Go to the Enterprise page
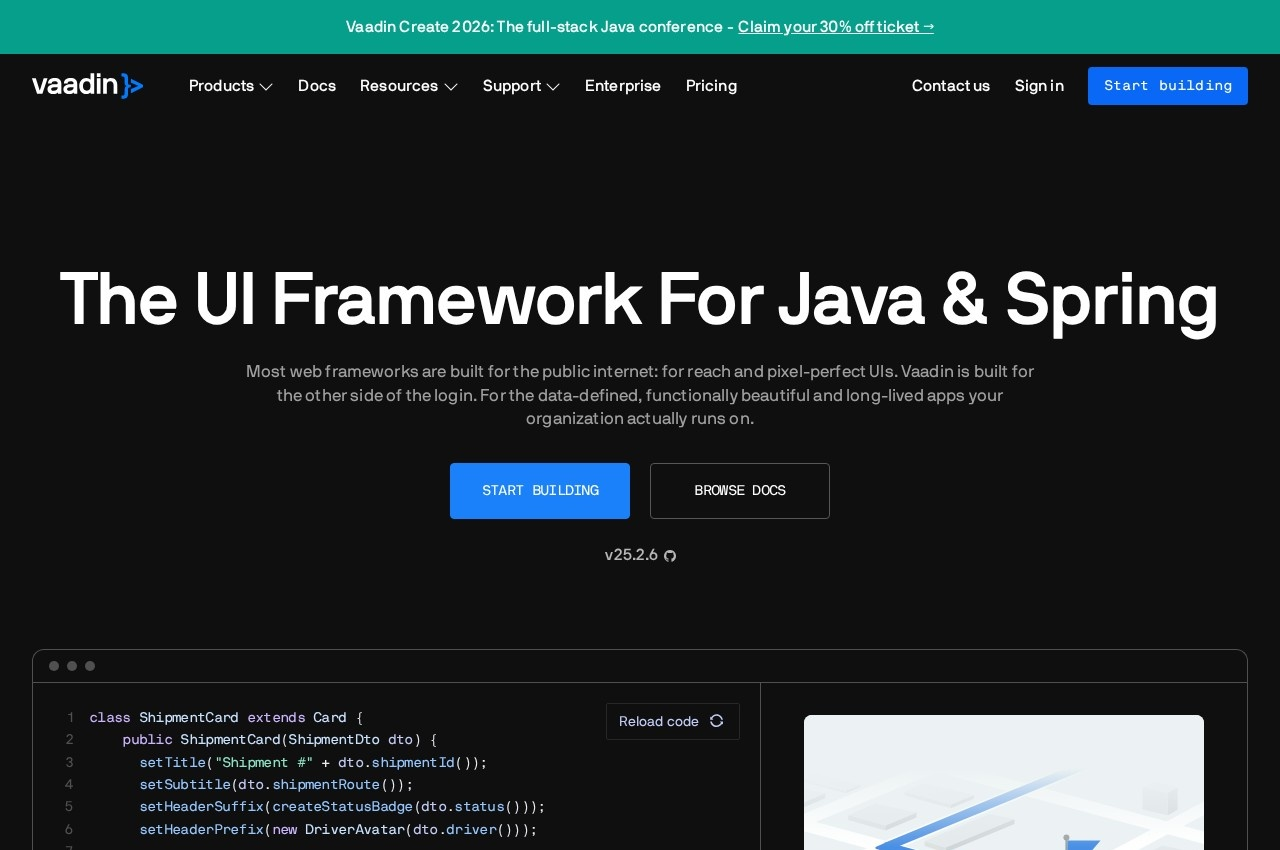The width and height of the screenshot is (1280, 850). pyautogui.click(x=623, y=86)
